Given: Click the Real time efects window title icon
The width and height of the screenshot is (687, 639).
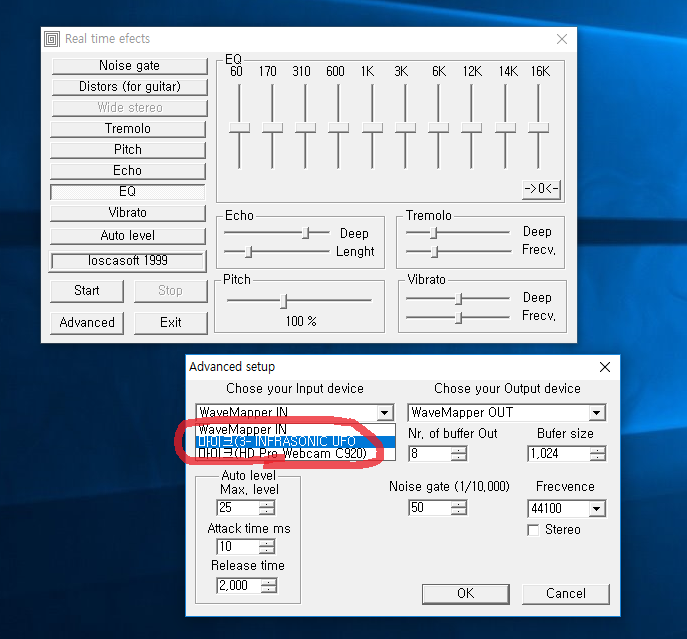Looking at the screenshot, I should click(x=52, y=39).
